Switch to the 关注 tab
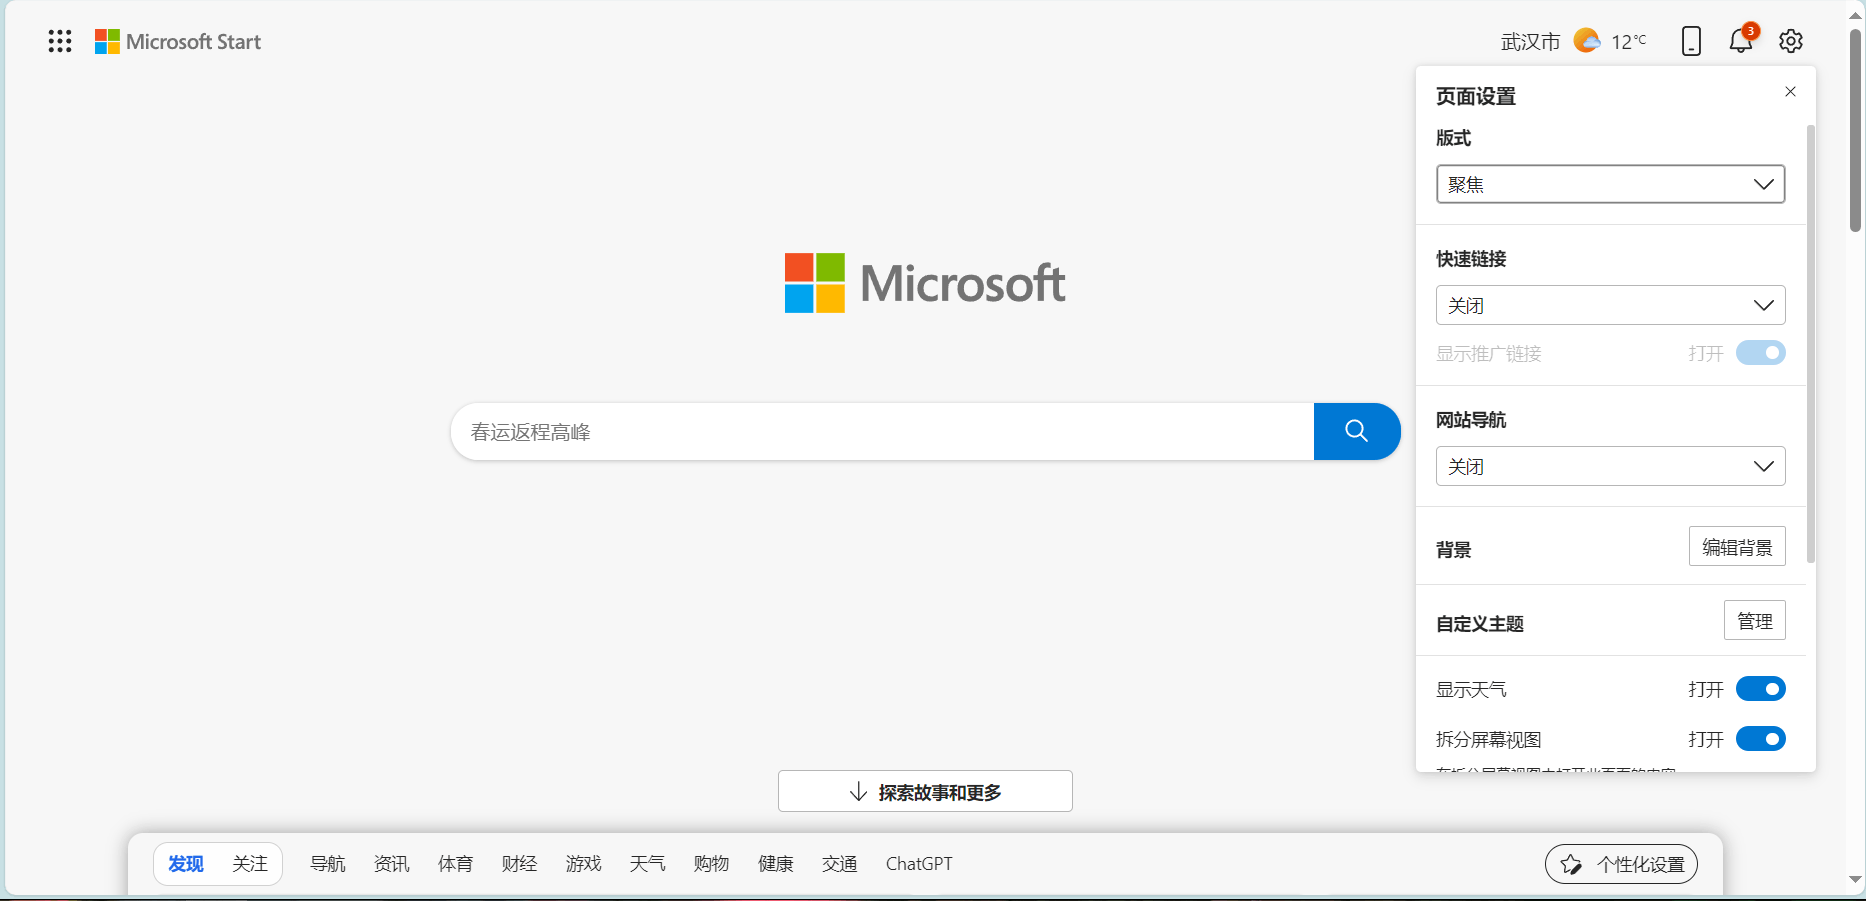The height and width of the screenshot is (901, 1866). (250, 864)
